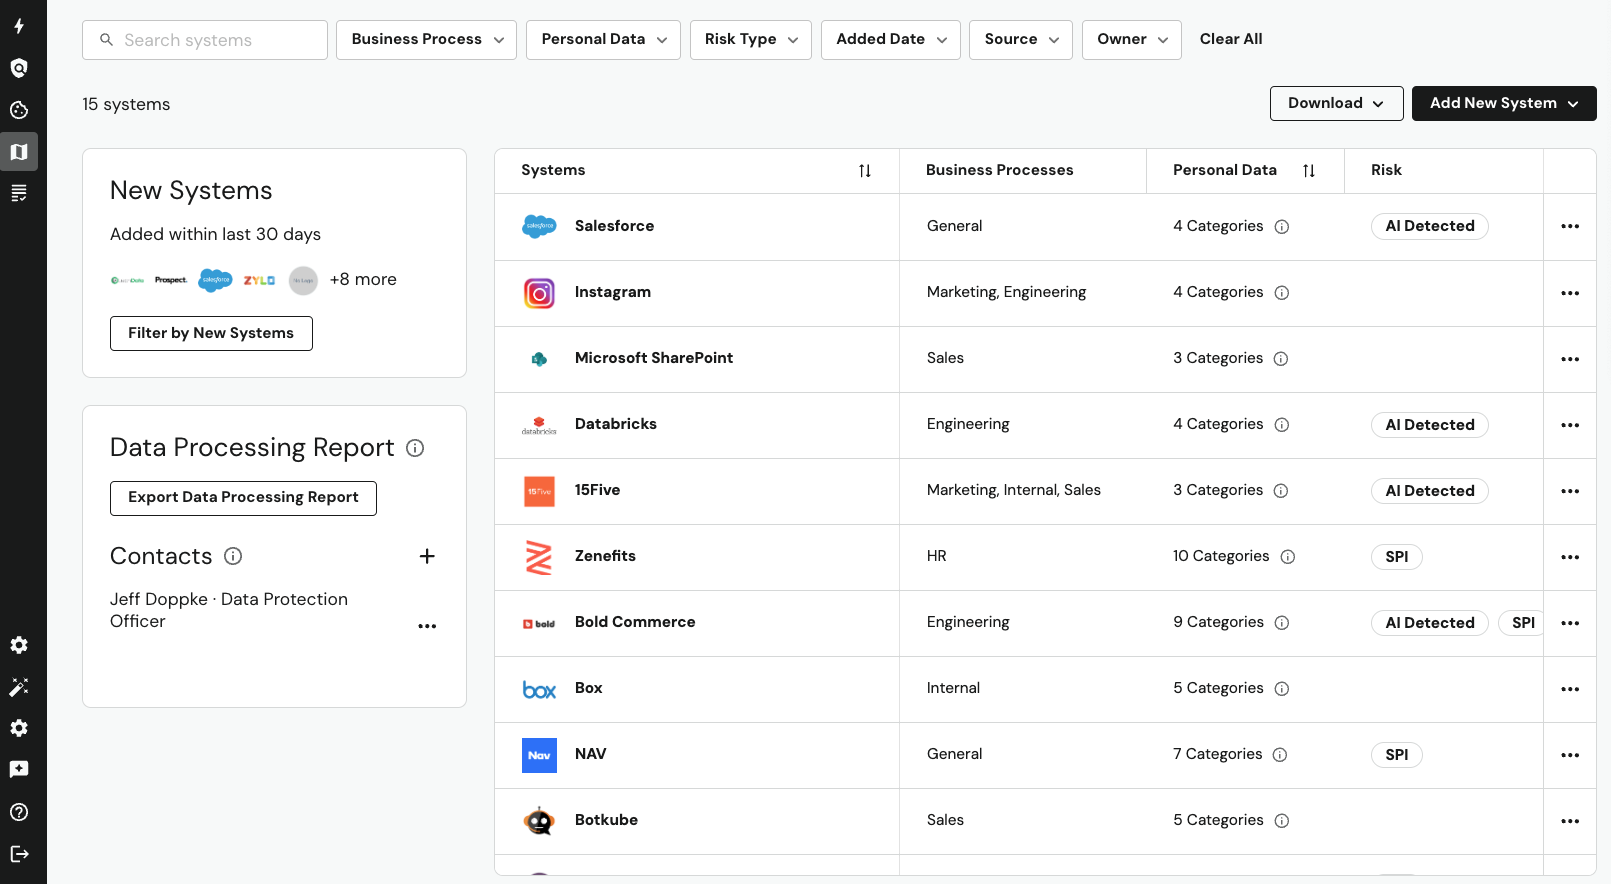The image size is (1611, 884).
Task: Click Clear All filters
Action: [x=1231, y=39]
